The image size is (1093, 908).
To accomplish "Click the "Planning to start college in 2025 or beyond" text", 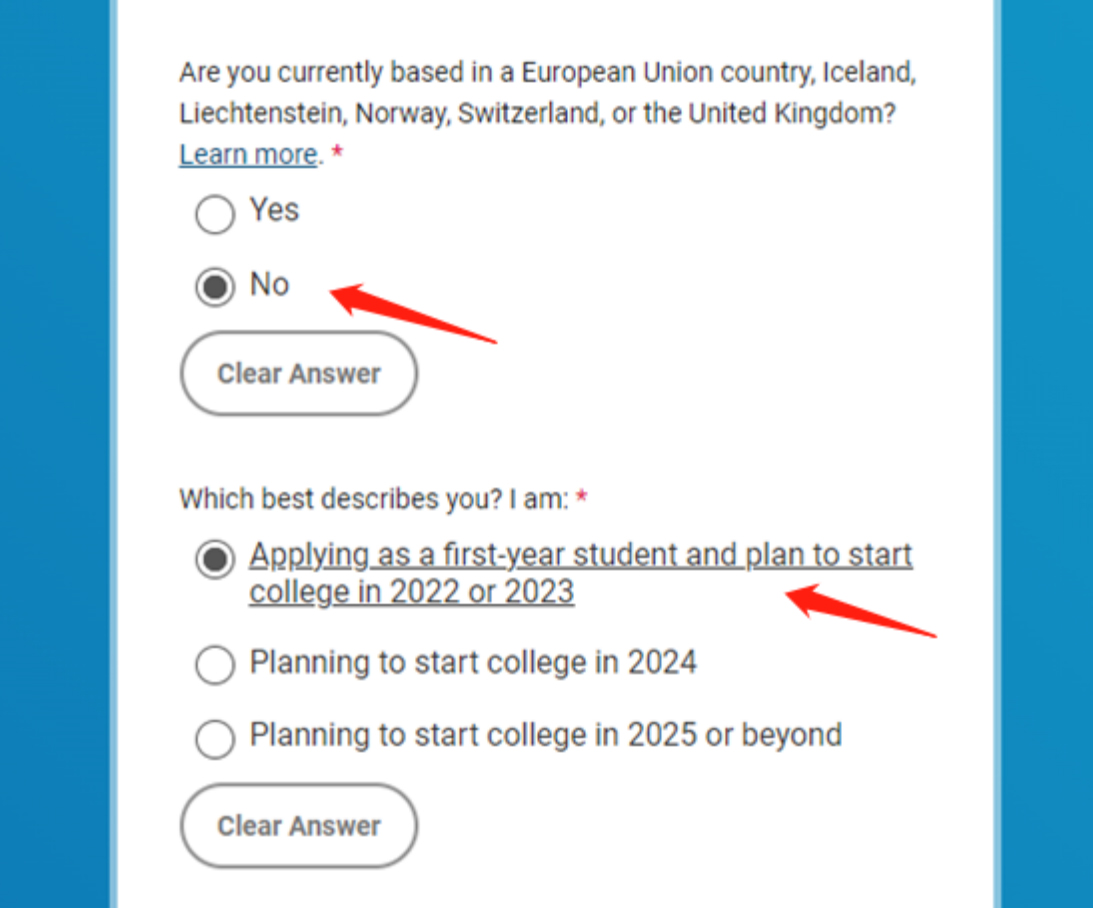I will [545, 735].
